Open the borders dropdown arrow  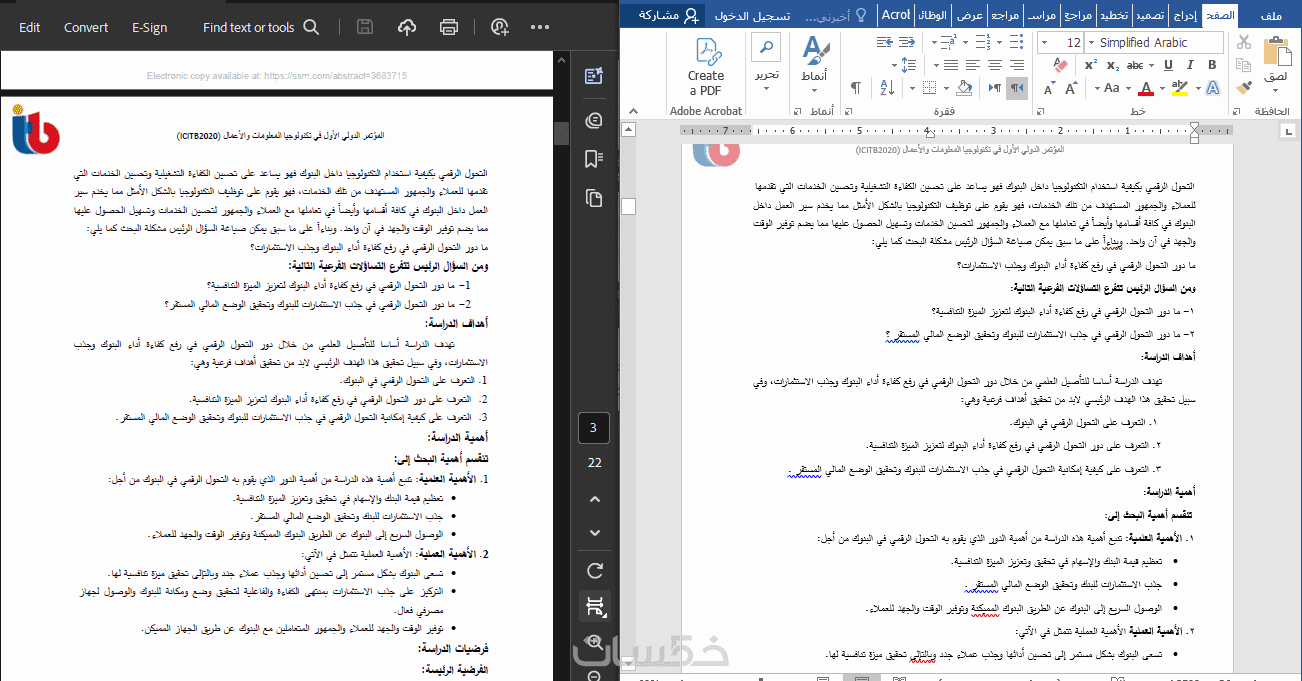point(912,88)
